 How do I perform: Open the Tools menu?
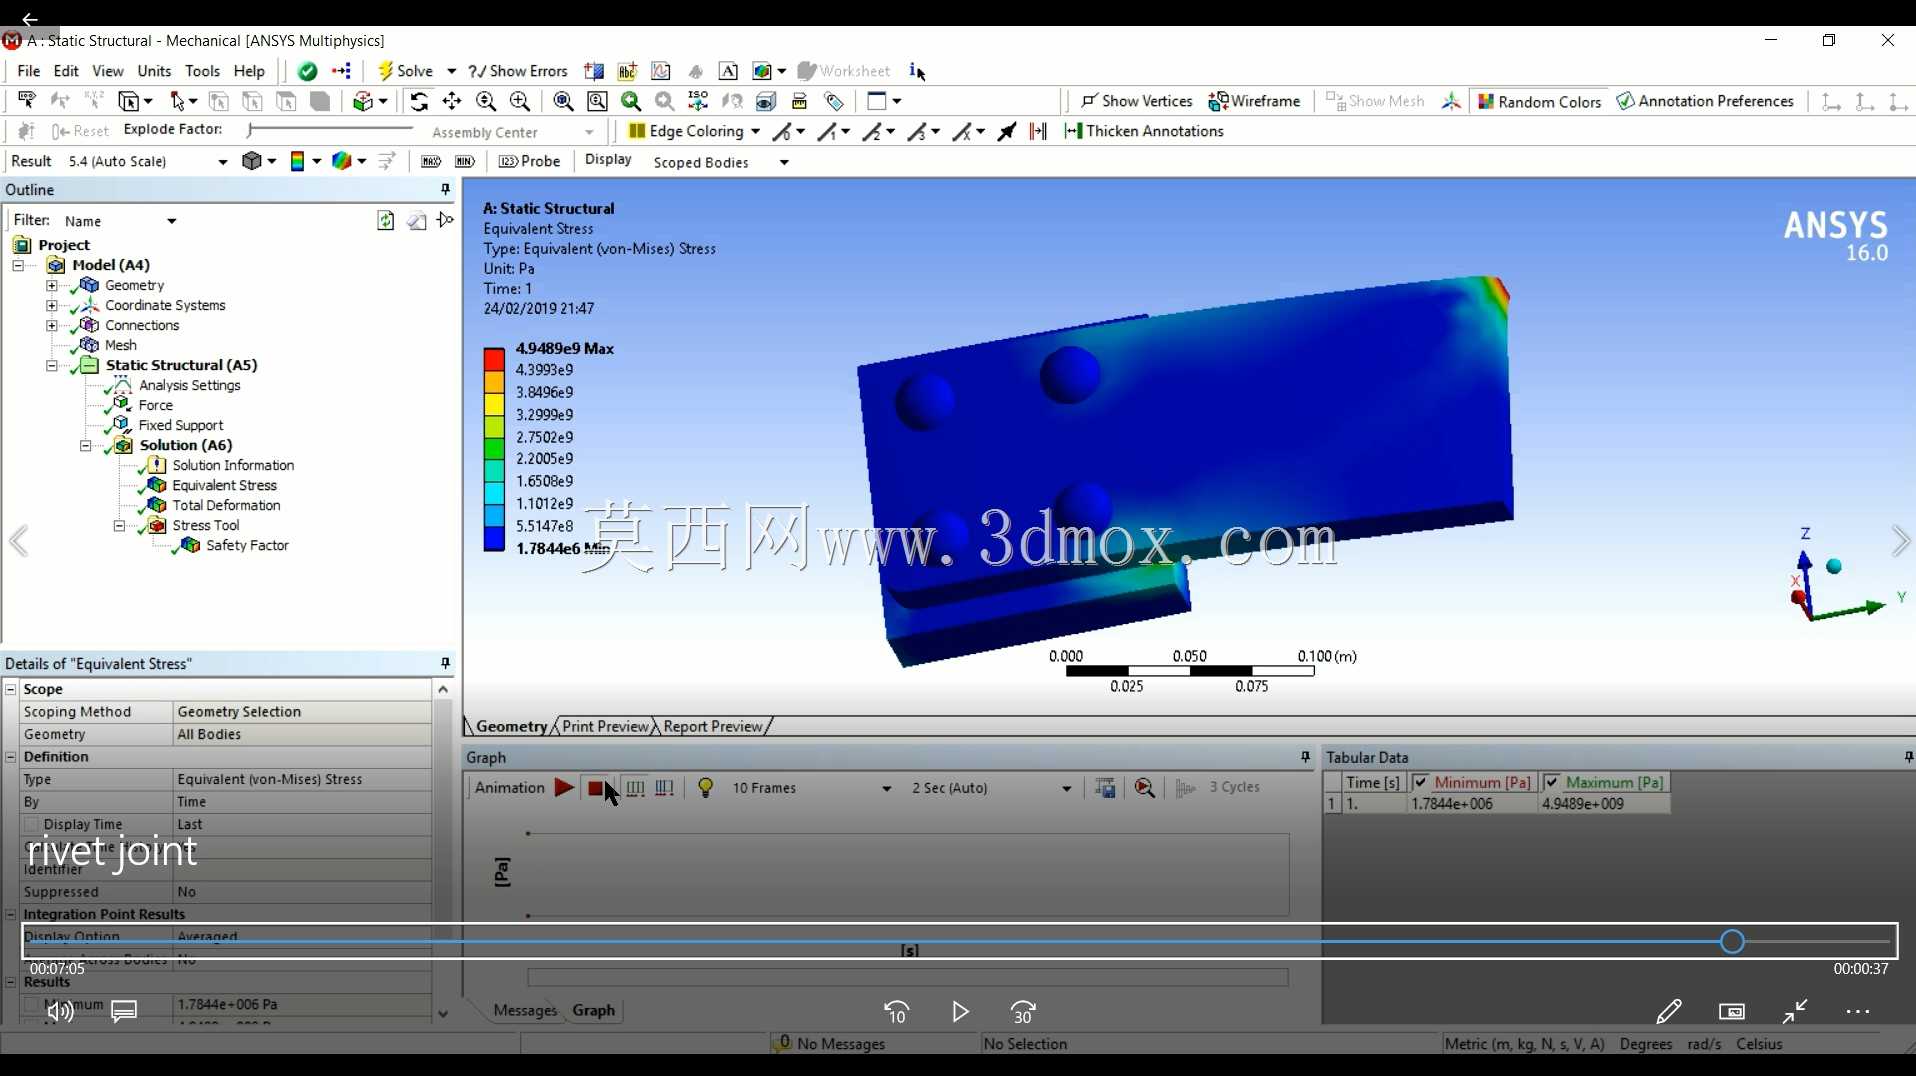pos(202,71)
